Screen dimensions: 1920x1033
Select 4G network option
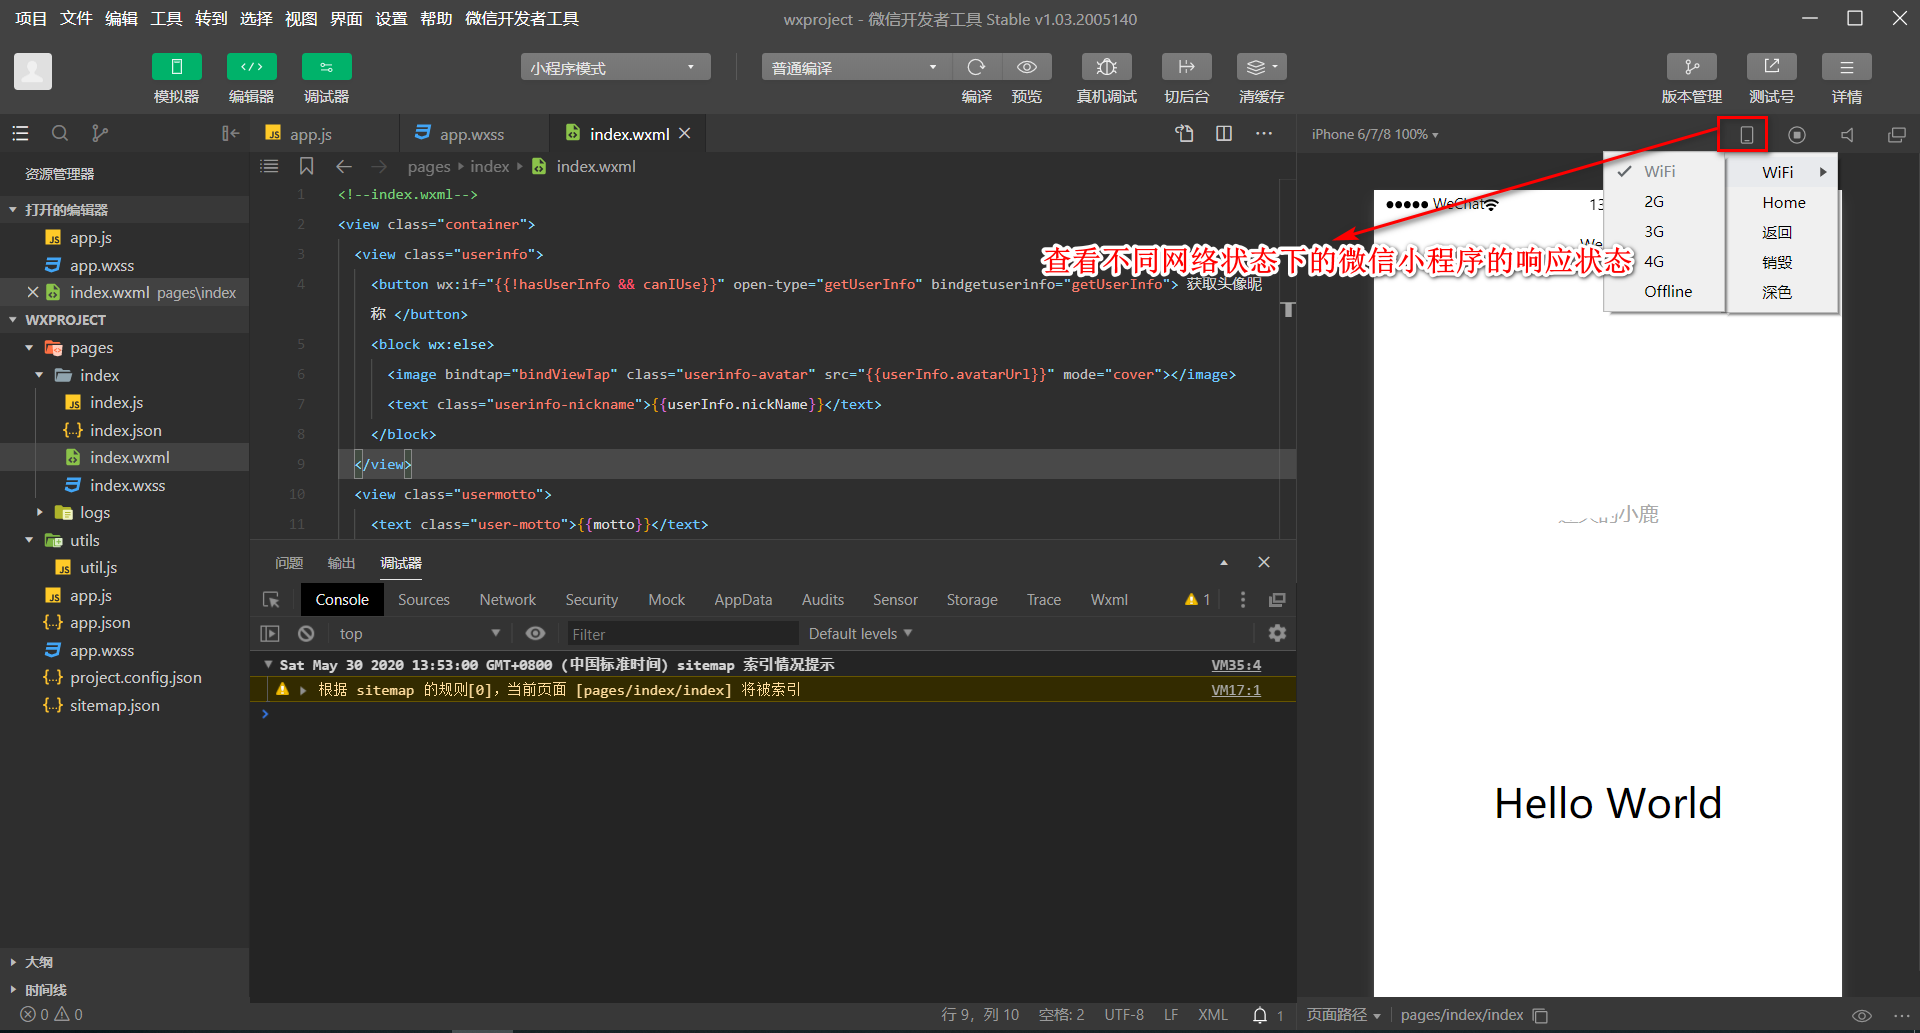click(1665, 261)
